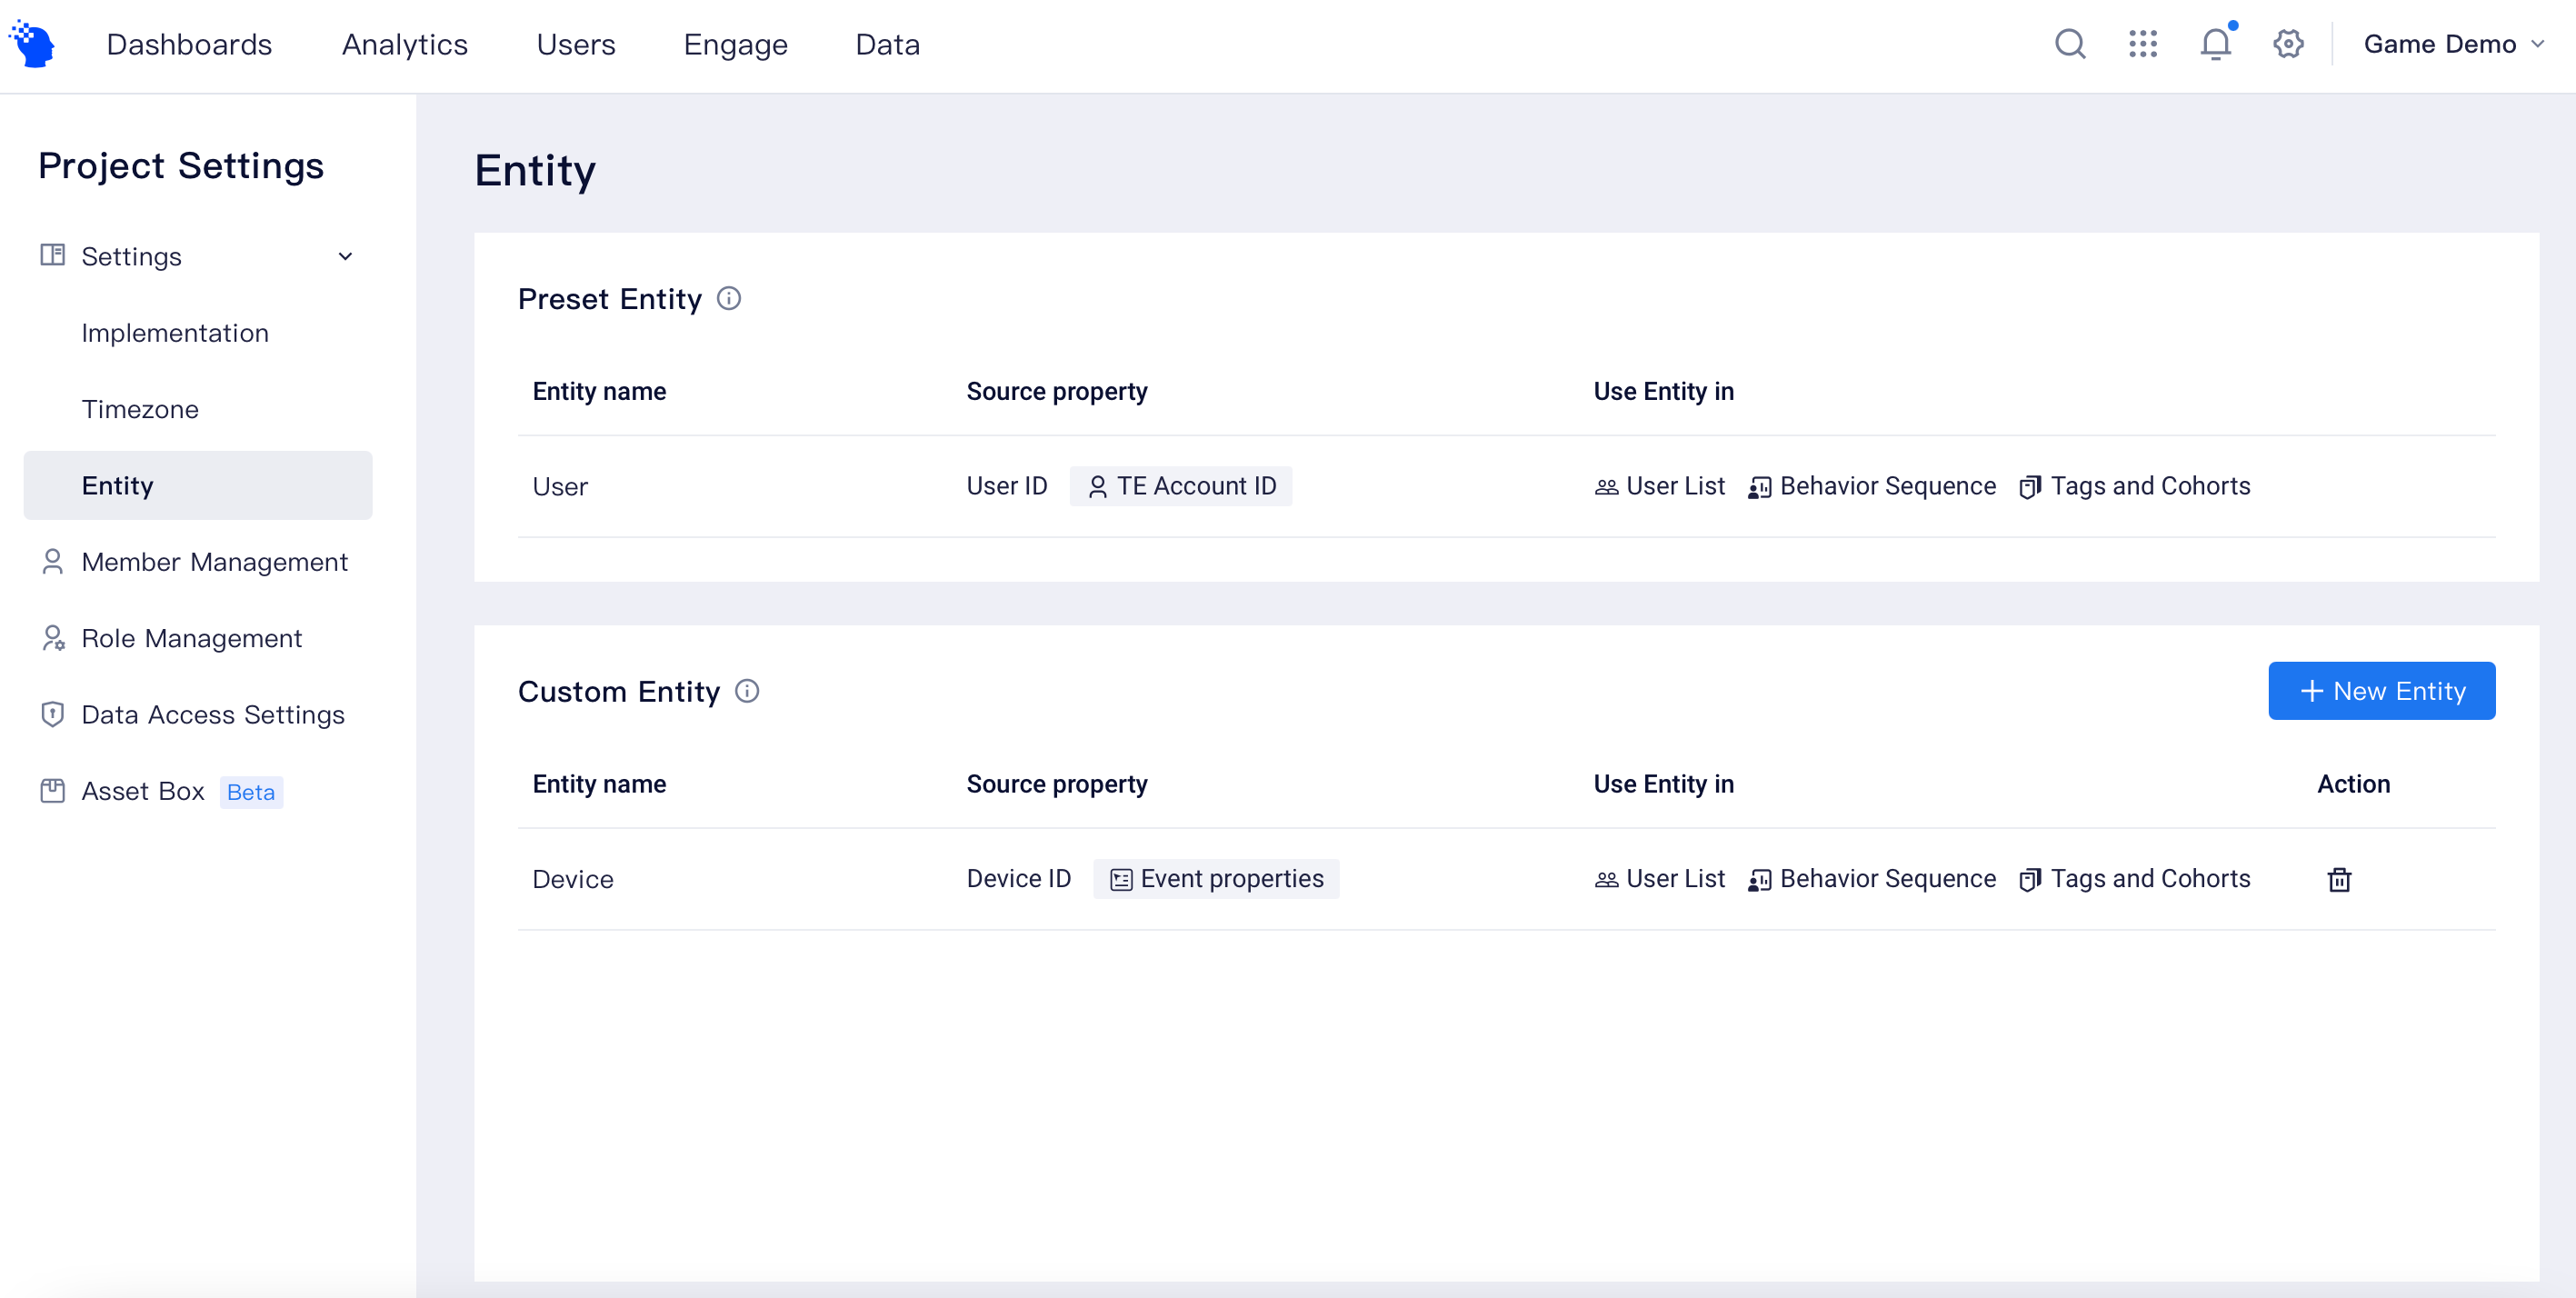Click the Beta badge next to Asset Box
The image size is (2576, 1298).
coord(251,792)
